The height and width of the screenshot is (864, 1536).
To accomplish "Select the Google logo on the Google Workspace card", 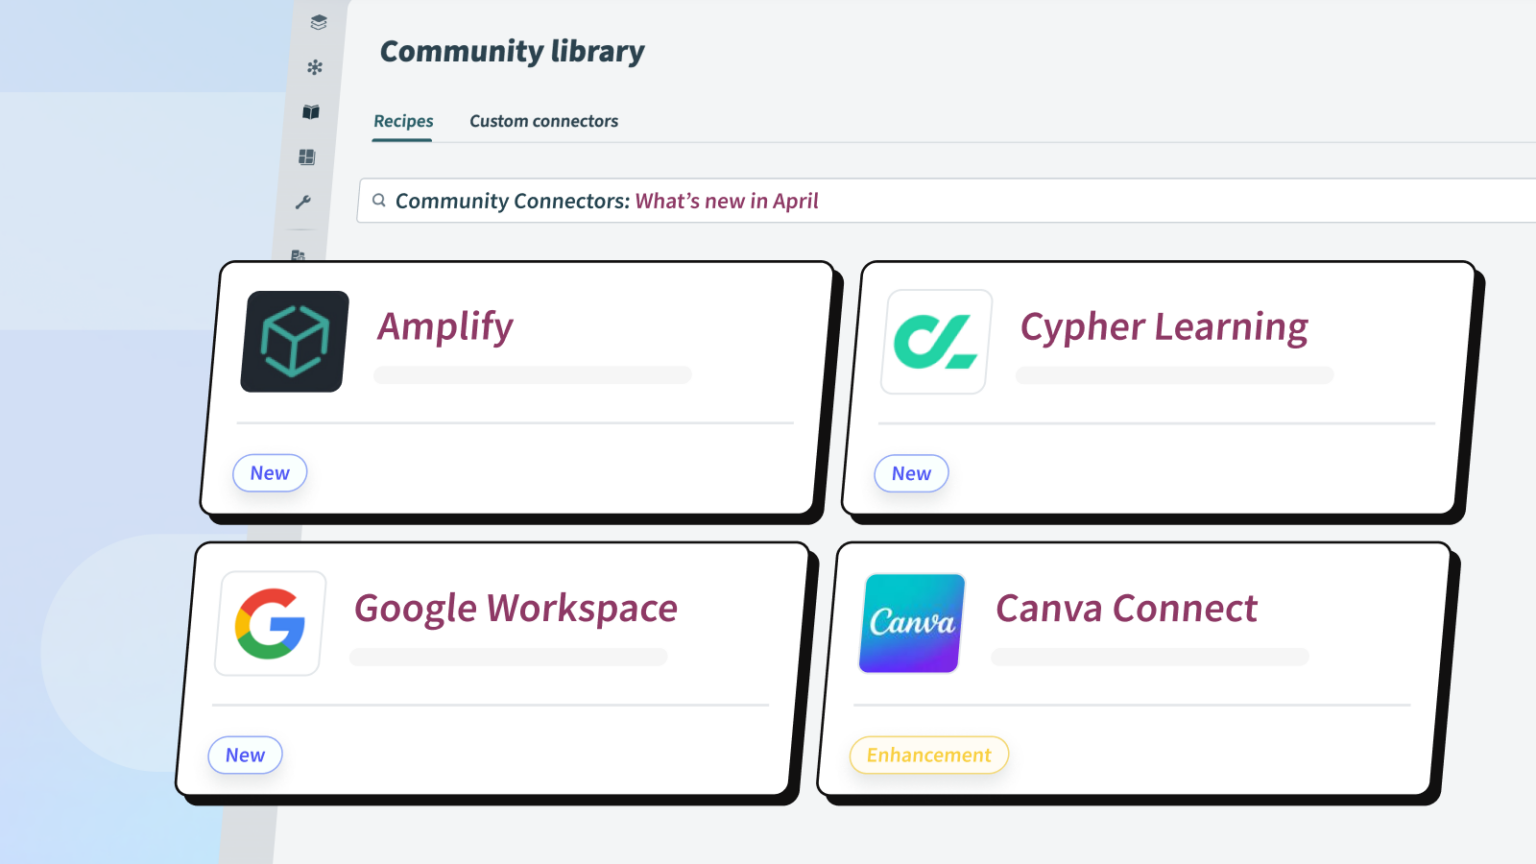I will click(x=268, y=623).
